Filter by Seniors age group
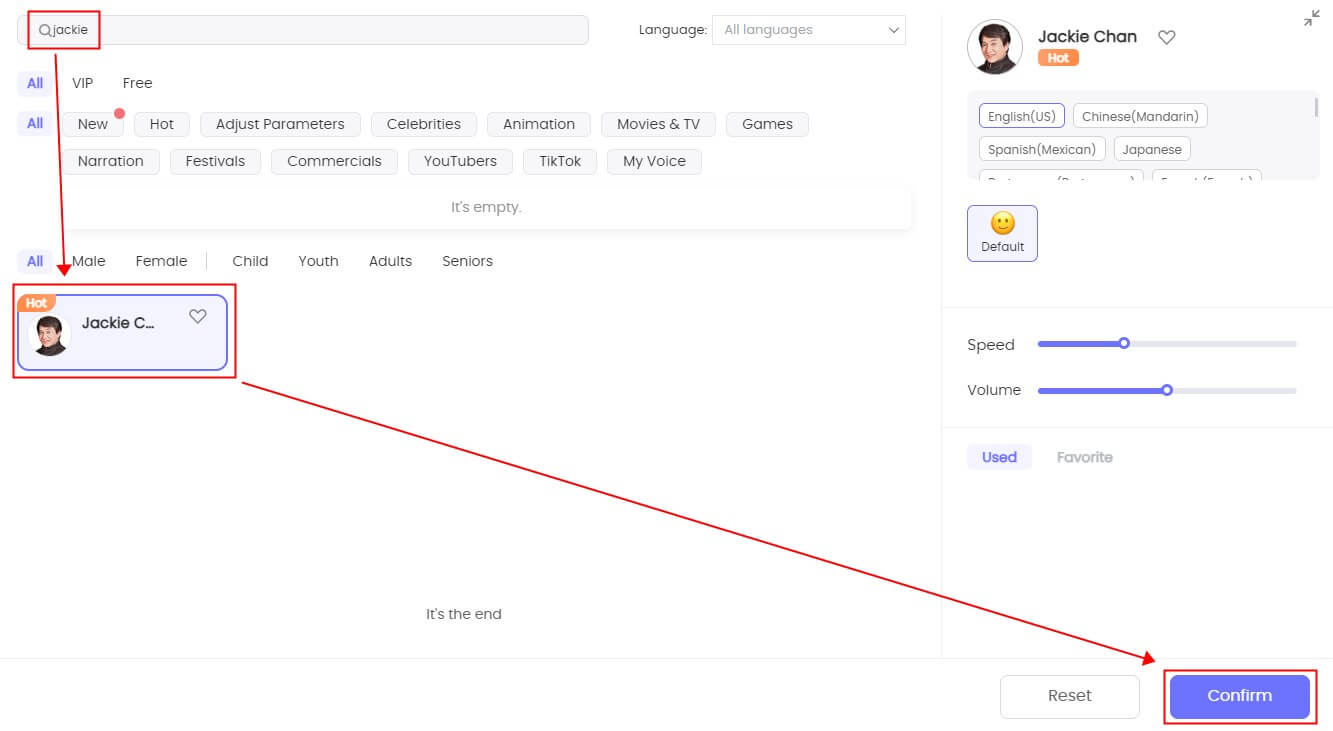The height and width of the screenshot is (731, 1333). click(x=467, y=261)
